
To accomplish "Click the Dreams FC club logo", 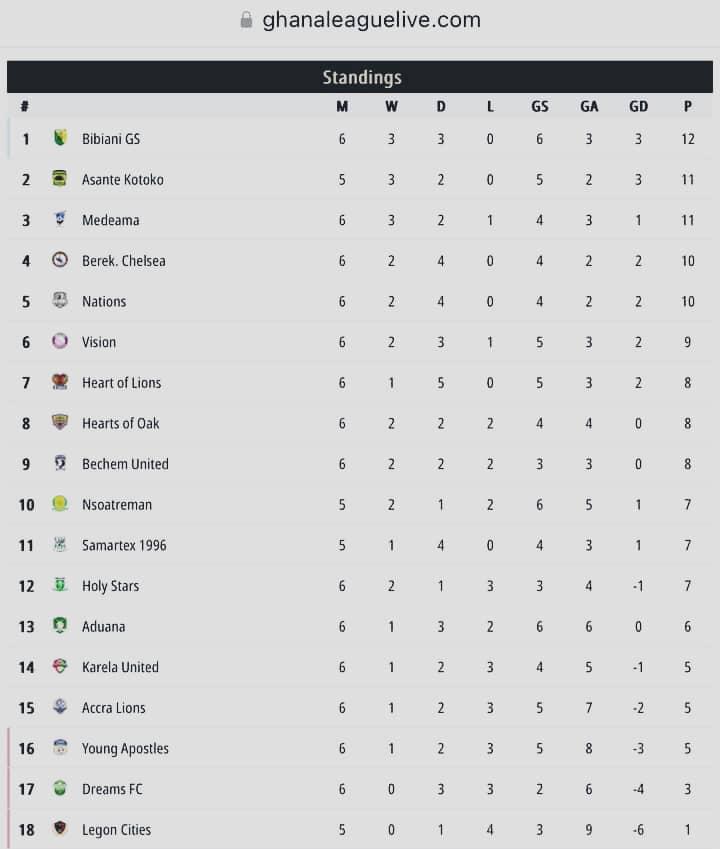I will (x=60, y=788).
